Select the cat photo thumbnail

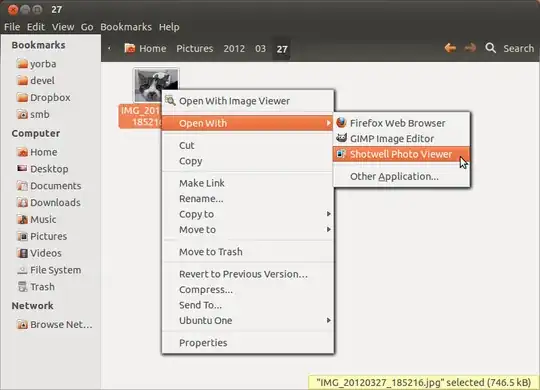pyautogui.click(x=156, y=85)
